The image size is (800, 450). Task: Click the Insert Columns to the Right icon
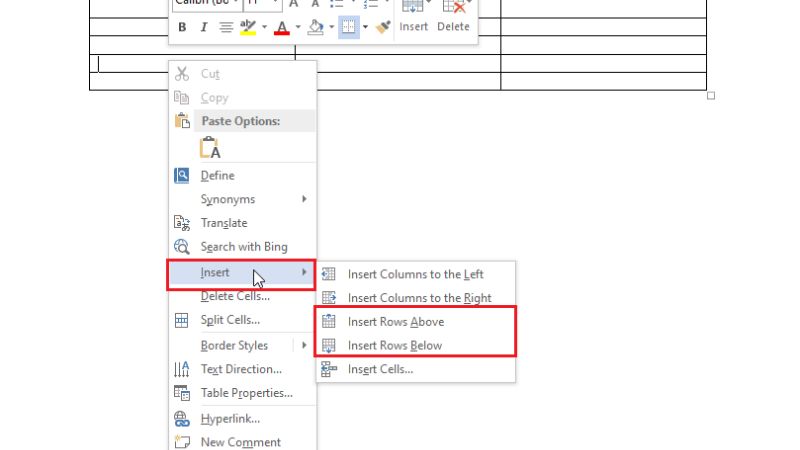point(329,297)
